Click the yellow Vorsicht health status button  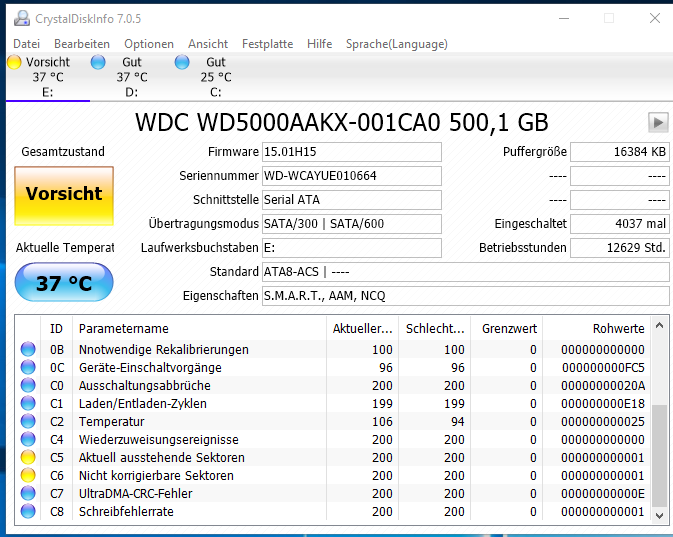click(x=64, y=196)
